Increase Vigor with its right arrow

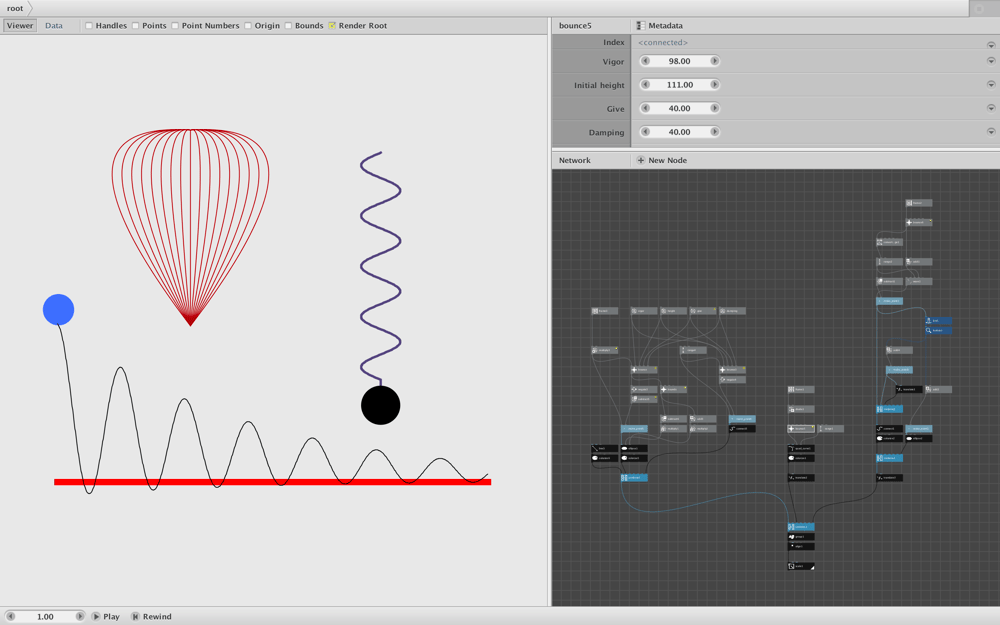(x=714, y=61)
